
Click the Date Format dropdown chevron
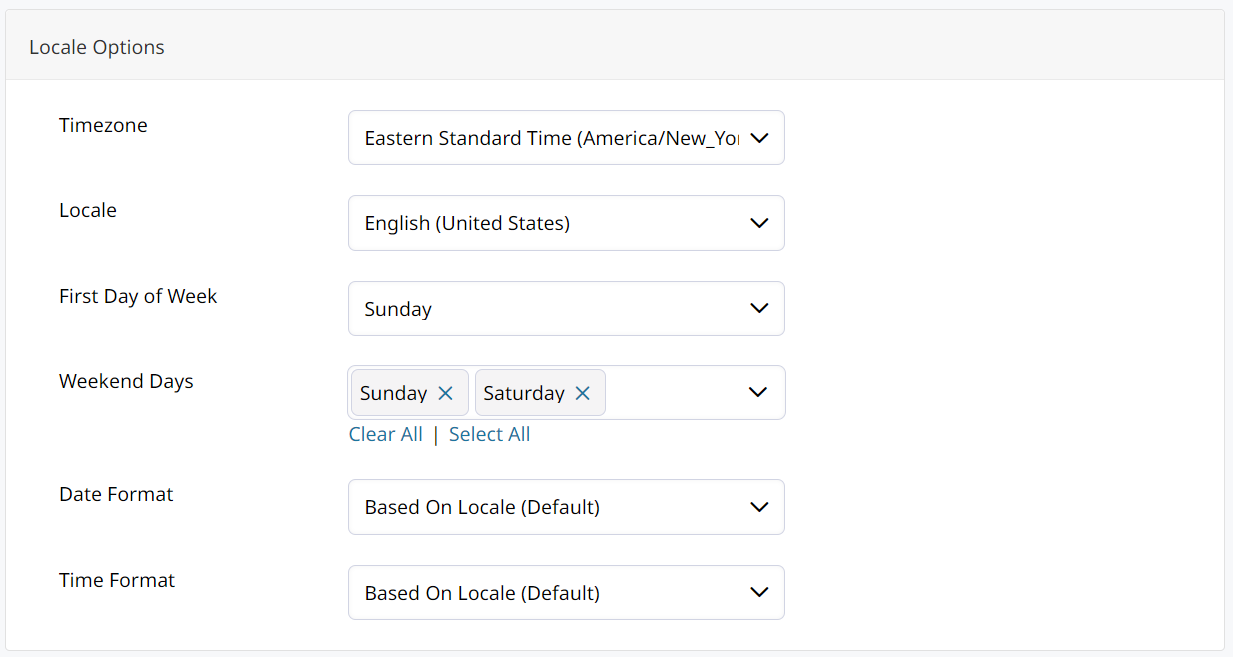coord(759,507)
